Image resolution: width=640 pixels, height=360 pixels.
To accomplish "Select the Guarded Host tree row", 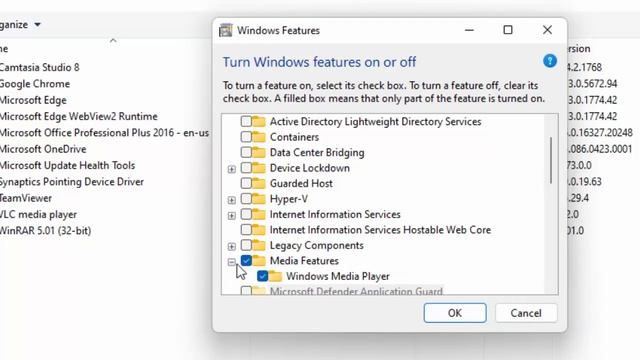I will [x=301, y=183].
